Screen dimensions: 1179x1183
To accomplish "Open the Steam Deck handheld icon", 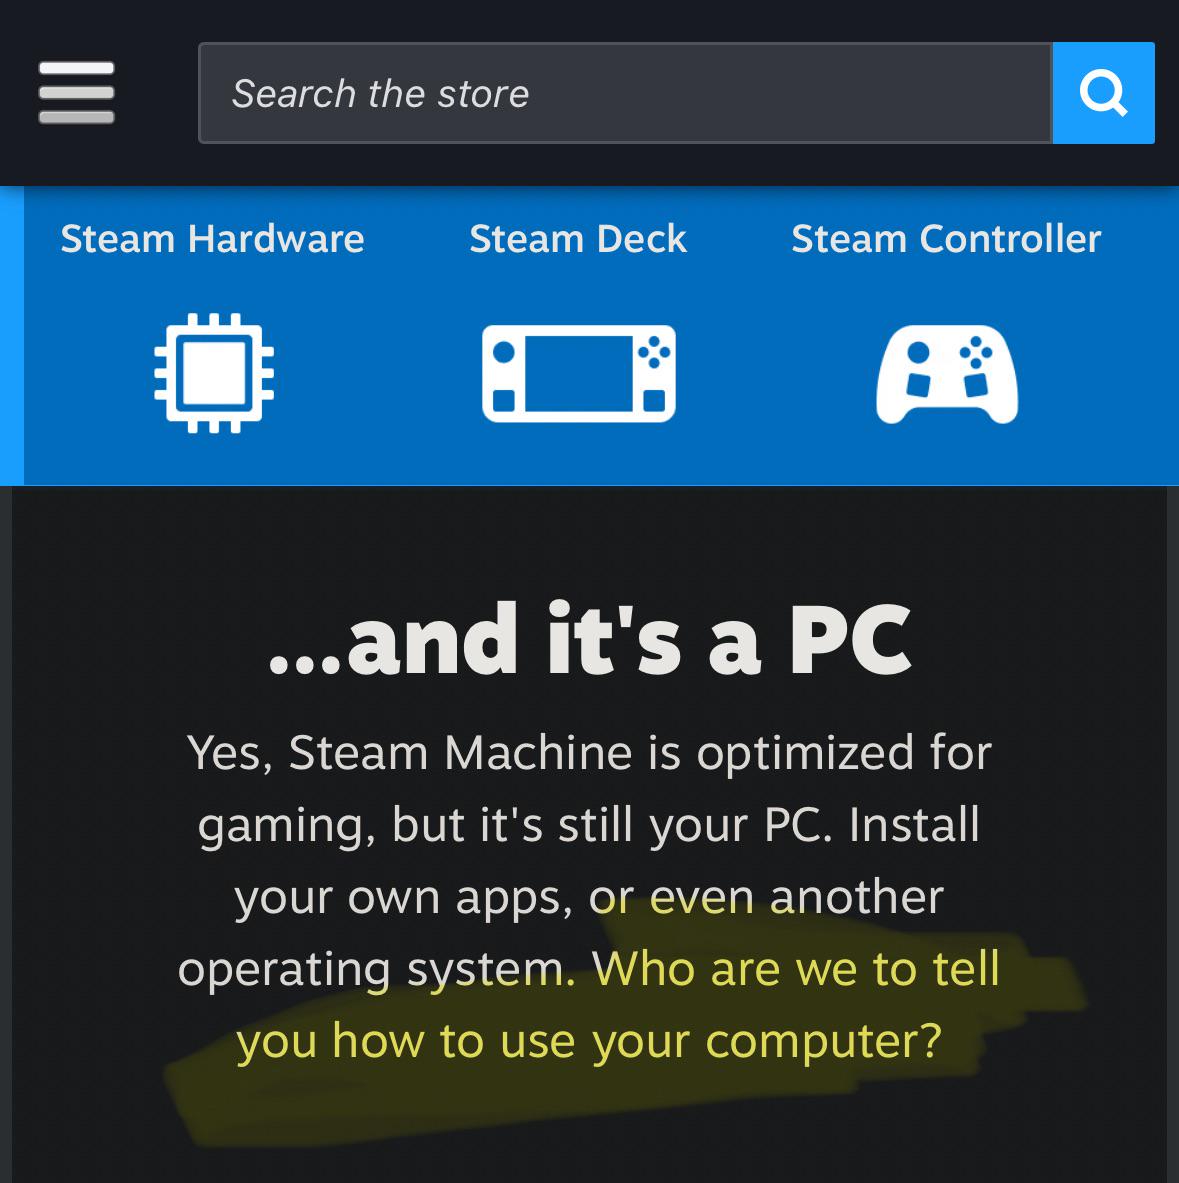I will pyautogui.click(x=579, y=373).
